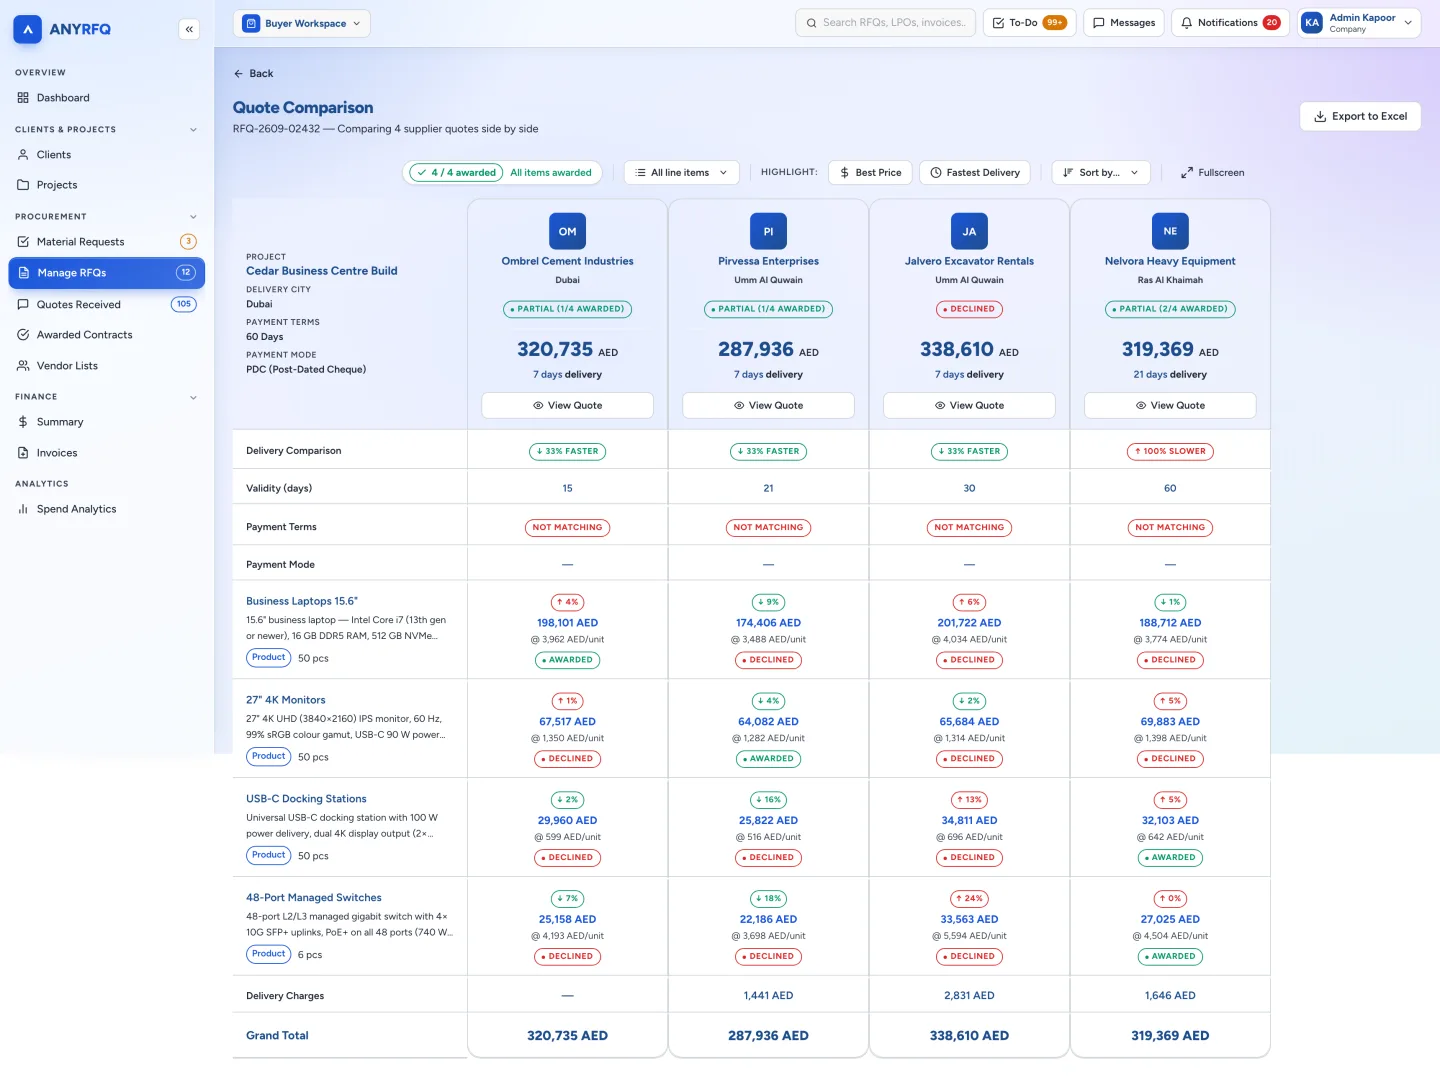The image size is (1440, 1077).
Task: Toggle Fullscreen mode
Action: tap(1213, 173)
